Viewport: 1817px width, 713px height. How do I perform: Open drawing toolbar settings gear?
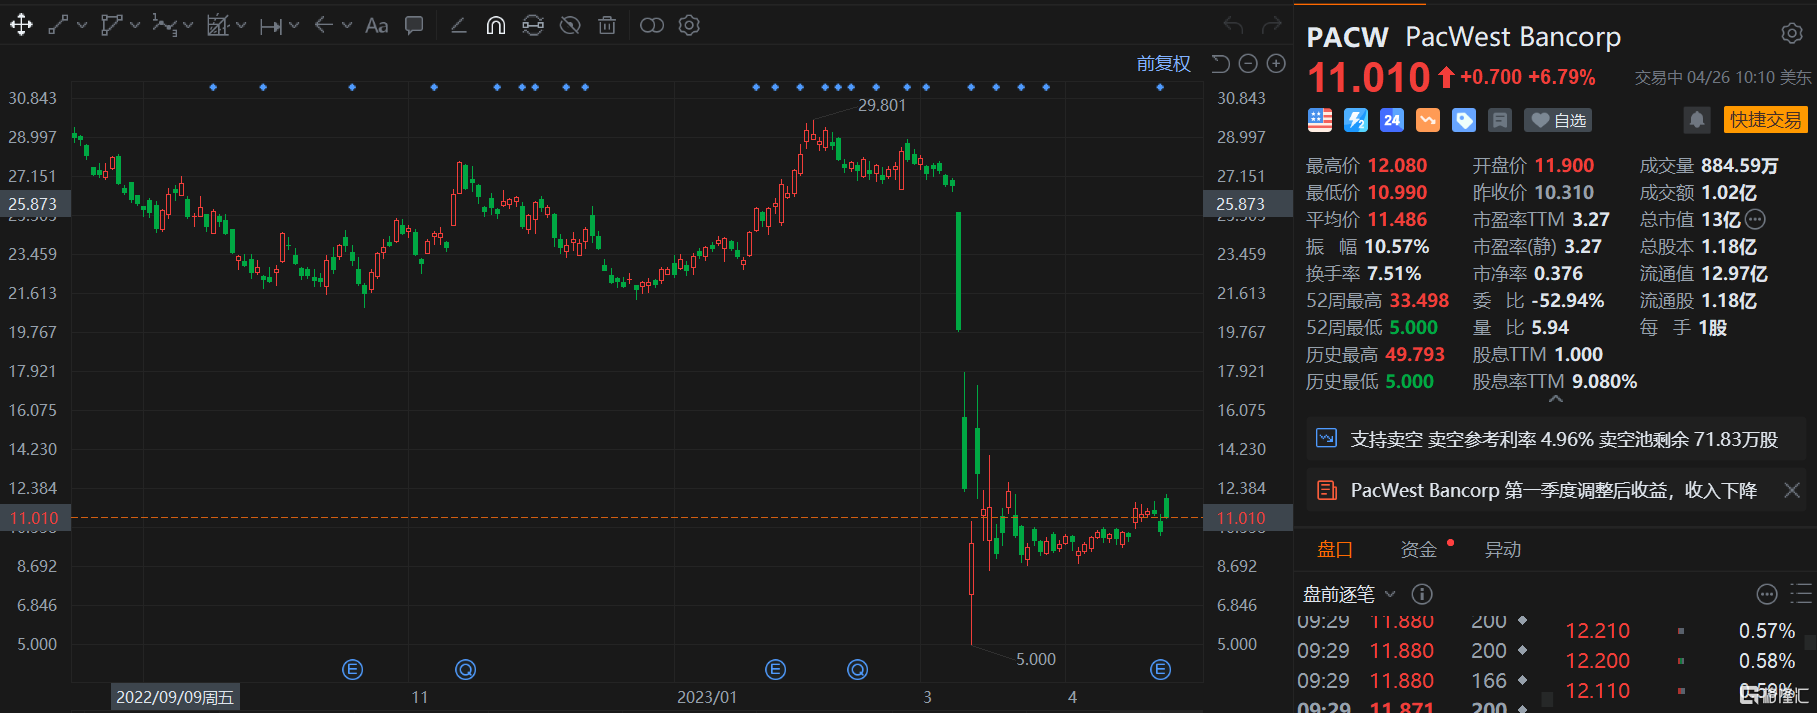point(689,25)
